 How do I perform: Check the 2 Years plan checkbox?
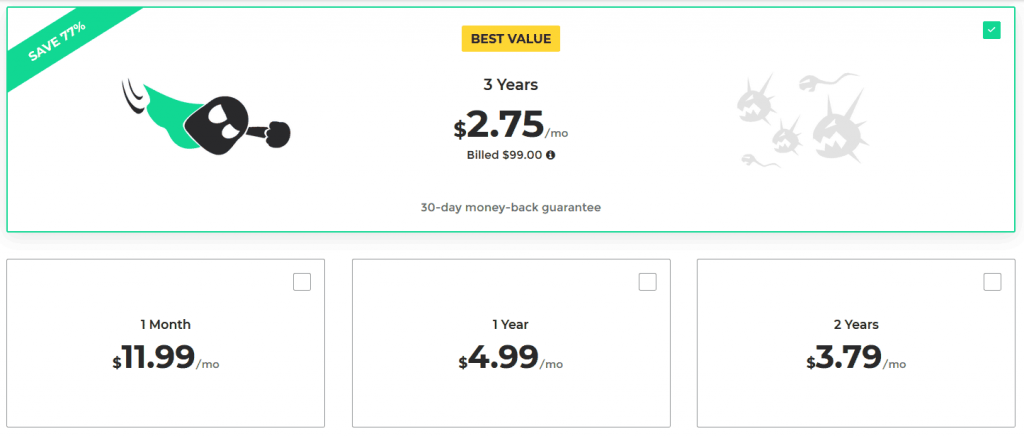click(x=992, y=282)
